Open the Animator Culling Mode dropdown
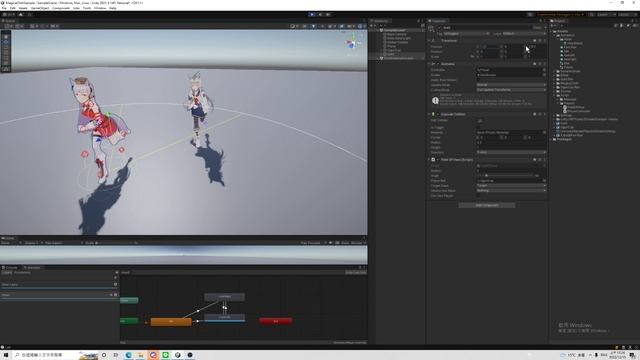Screen dimensions: 640x360 coord(511,90)
